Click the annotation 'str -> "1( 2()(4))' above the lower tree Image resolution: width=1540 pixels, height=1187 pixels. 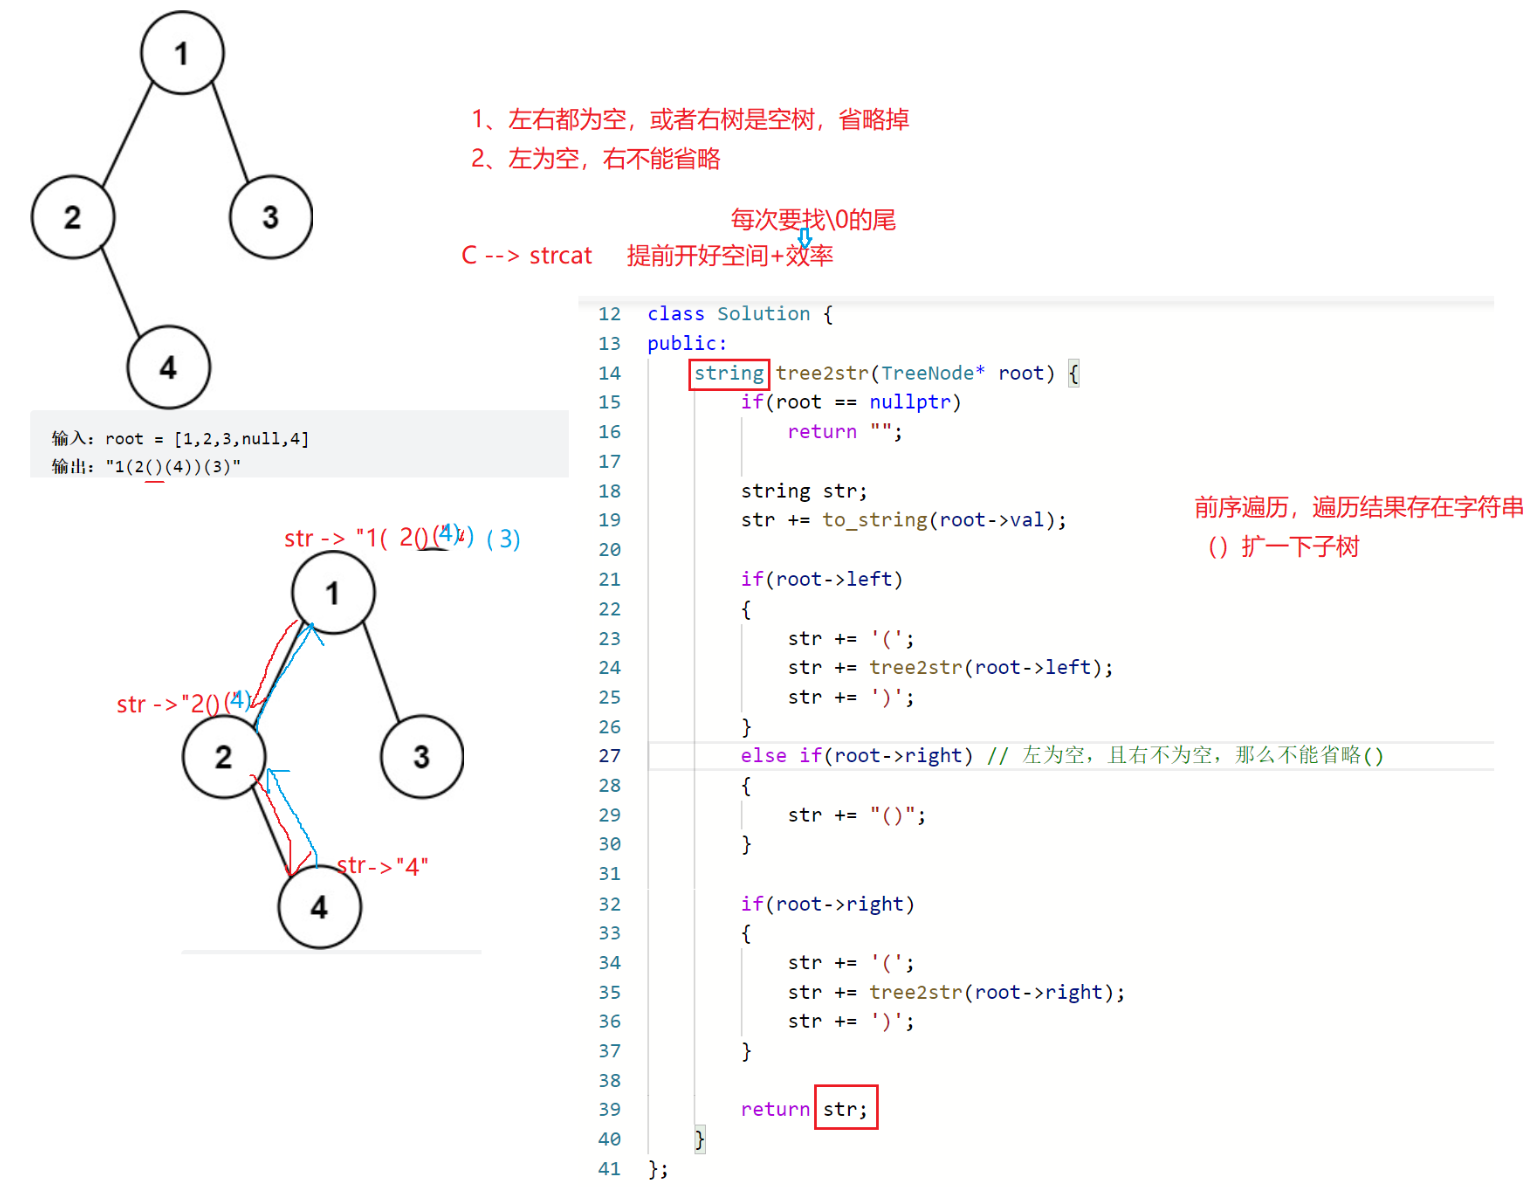[x=379, y=538]
